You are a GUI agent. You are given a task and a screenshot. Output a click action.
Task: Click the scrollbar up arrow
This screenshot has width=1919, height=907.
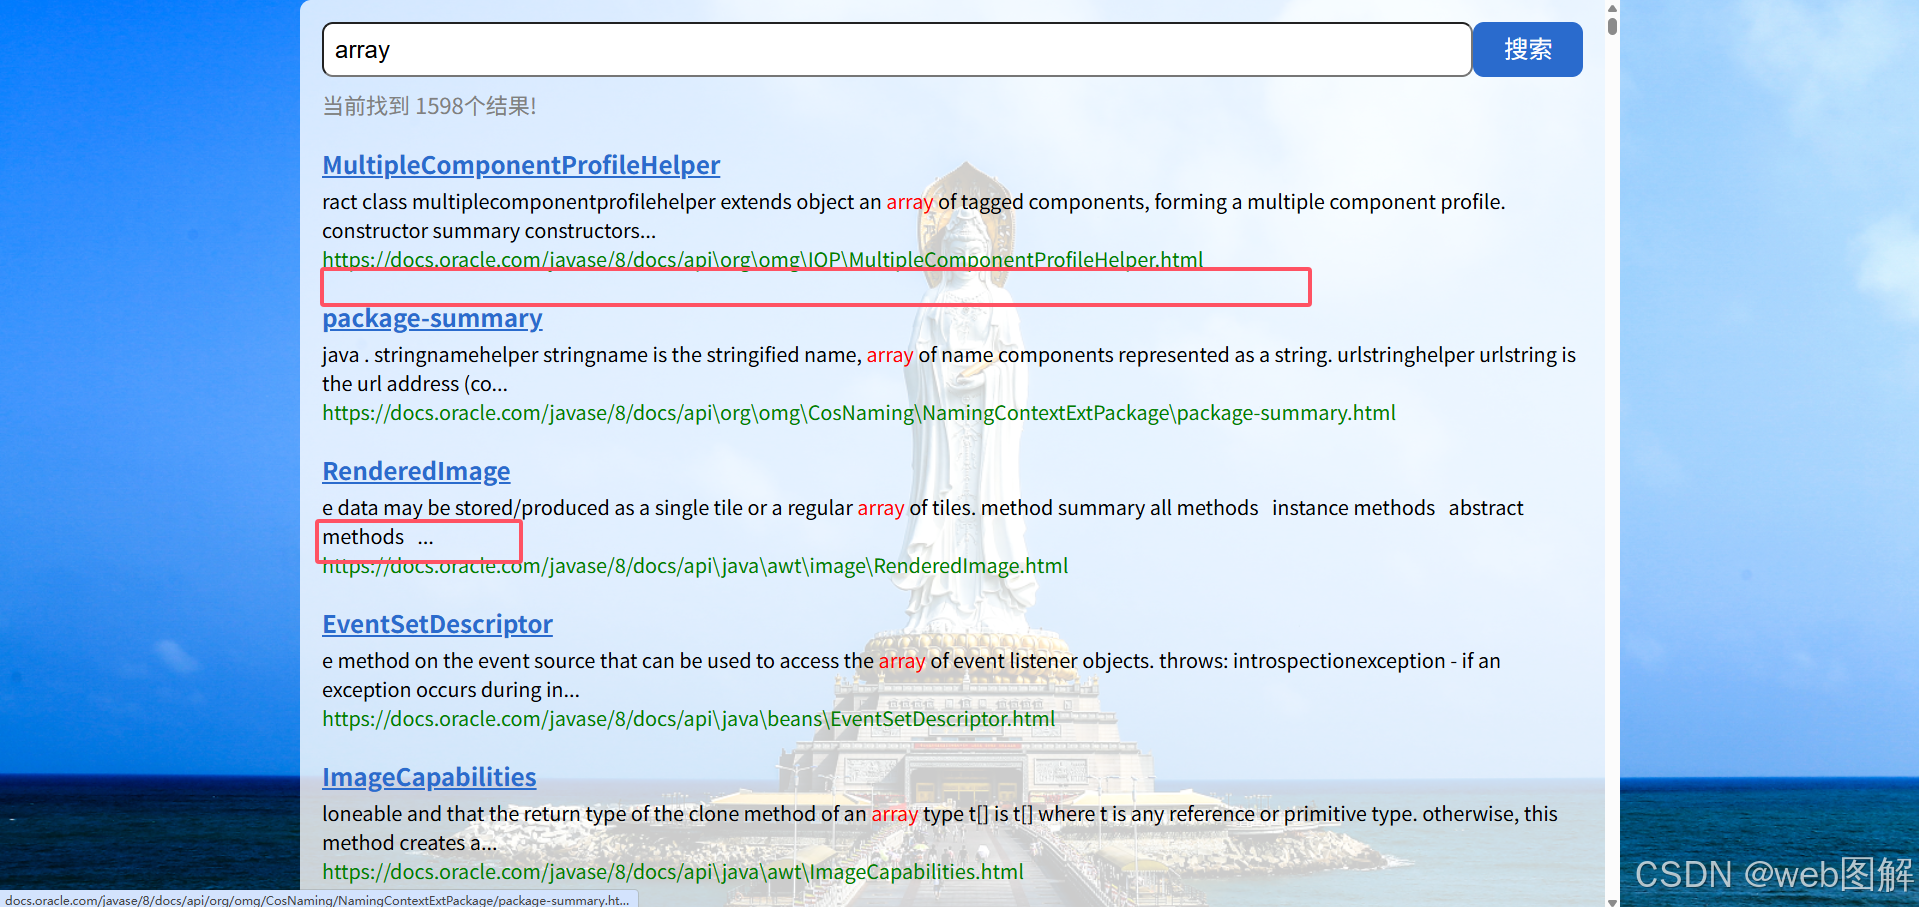pos(1612,7)
